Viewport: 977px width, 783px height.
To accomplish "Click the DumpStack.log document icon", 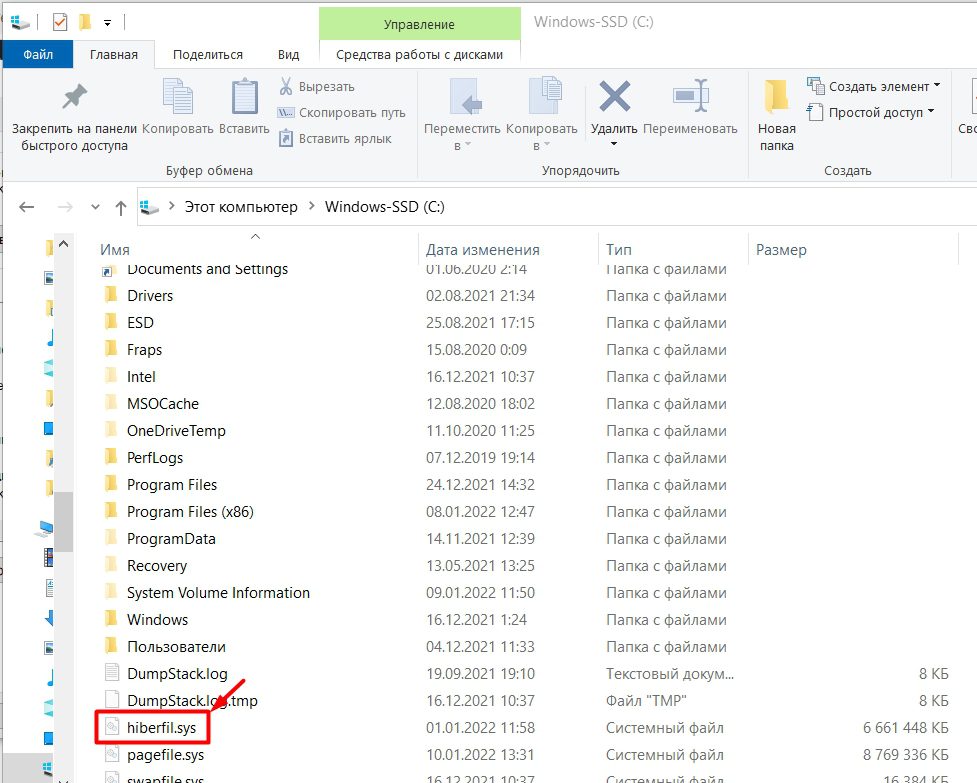I will (112, 673).
